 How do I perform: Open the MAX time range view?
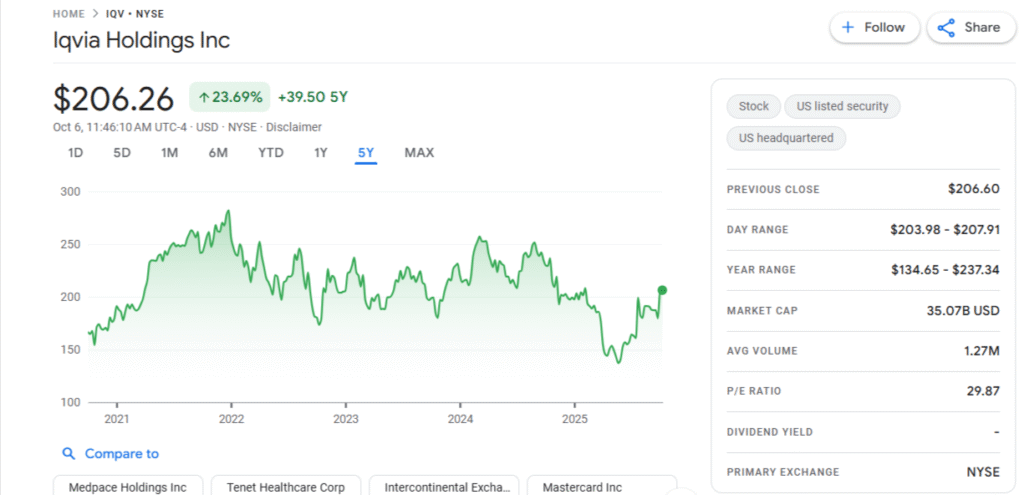[419, 153]
